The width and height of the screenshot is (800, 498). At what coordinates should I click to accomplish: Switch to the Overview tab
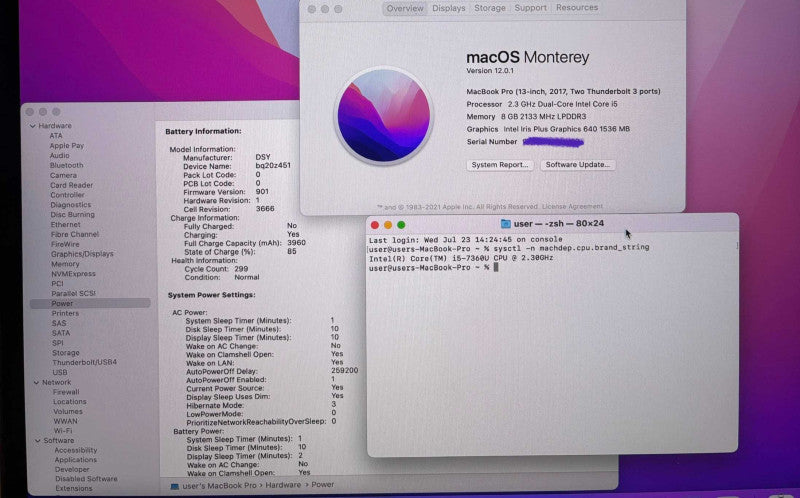click(x=405, y=8)
